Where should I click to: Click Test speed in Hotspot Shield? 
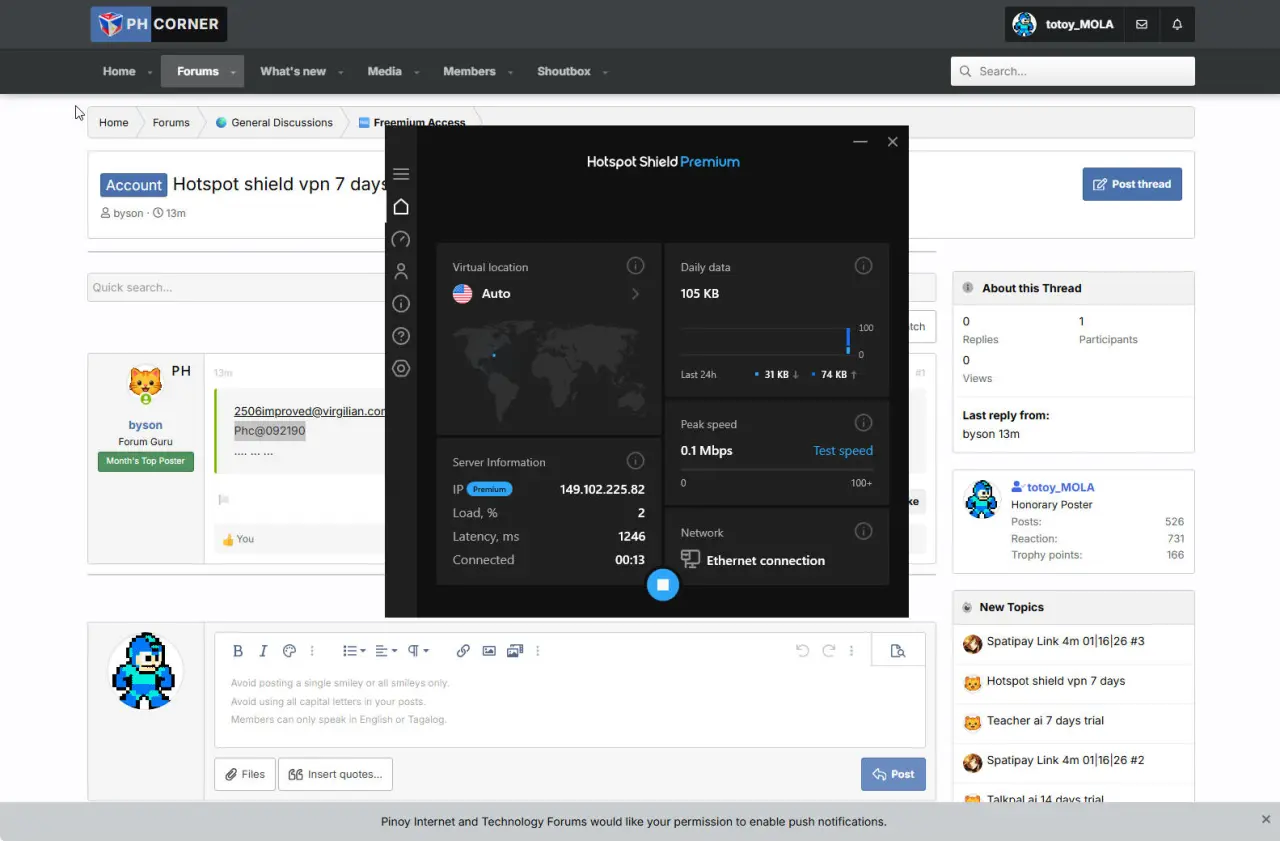(x=843, y=451)
